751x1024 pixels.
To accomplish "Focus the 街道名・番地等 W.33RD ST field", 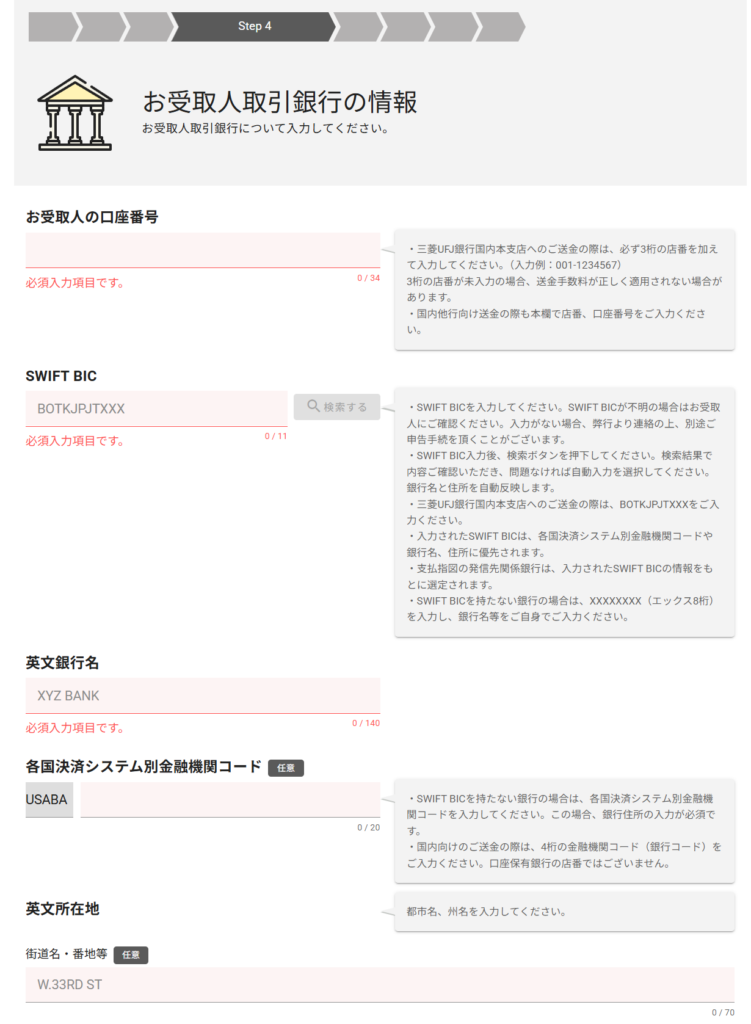I will pos(379,985).
